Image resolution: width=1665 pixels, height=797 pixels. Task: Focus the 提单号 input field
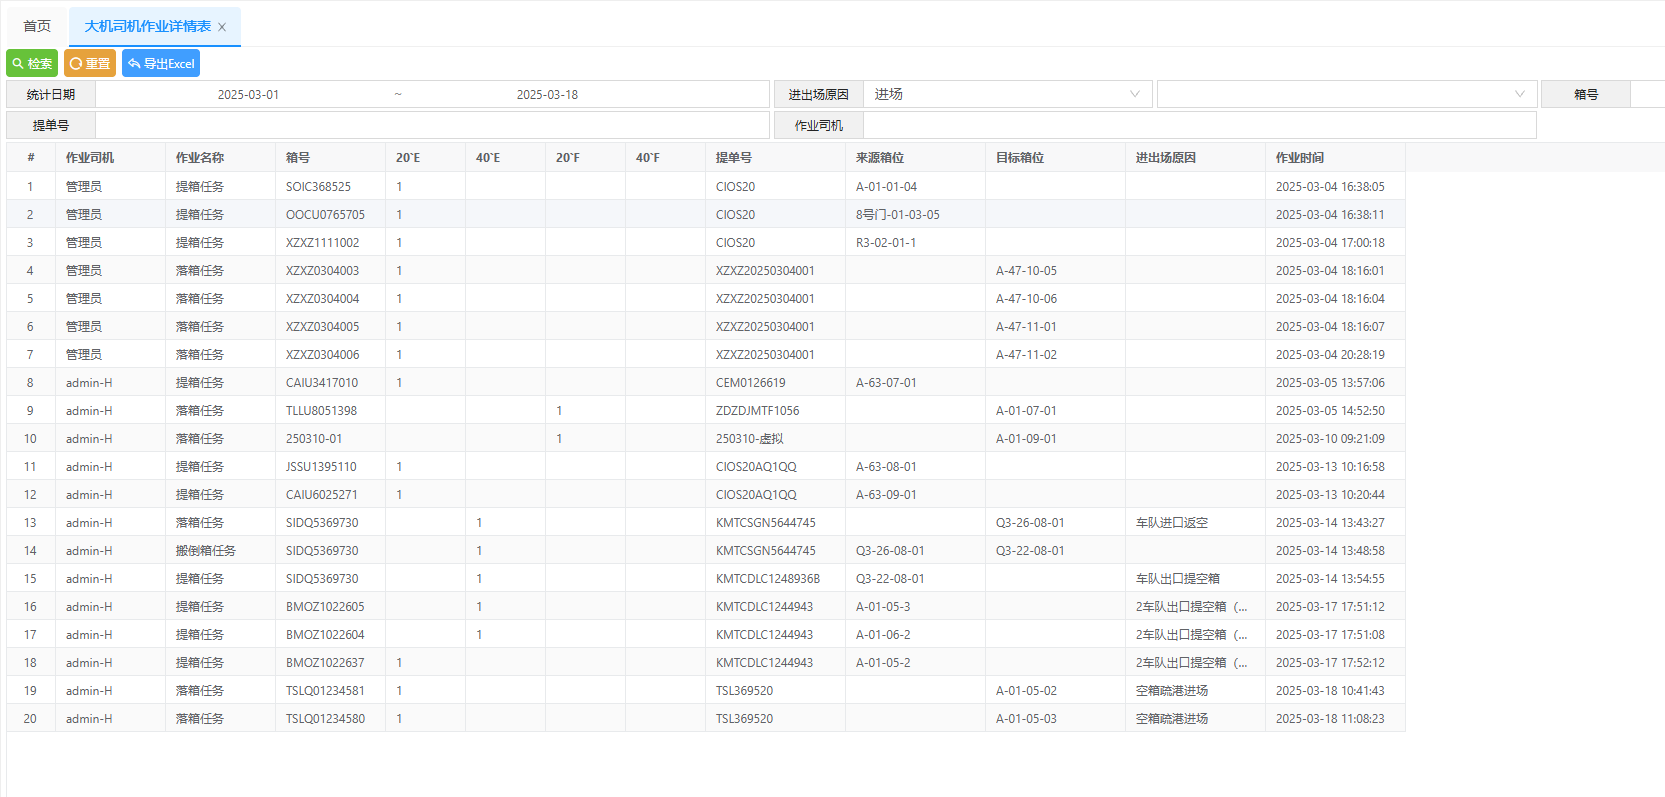[x=432, y=125]
